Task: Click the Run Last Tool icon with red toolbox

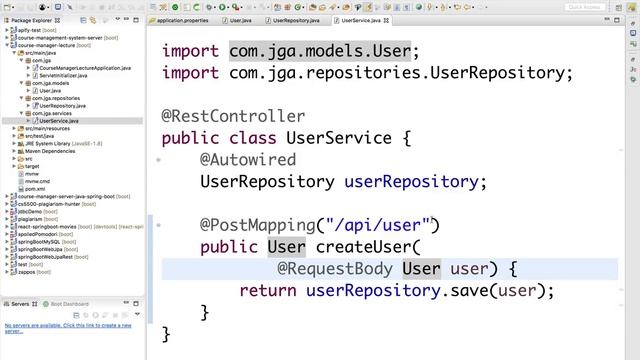Action: (235, 7)
